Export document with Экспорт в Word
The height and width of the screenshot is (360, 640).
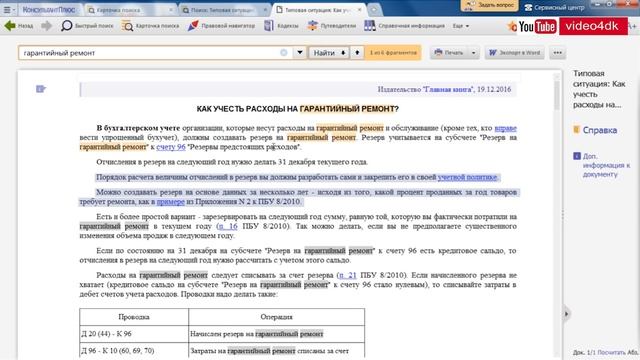[514, 53]
